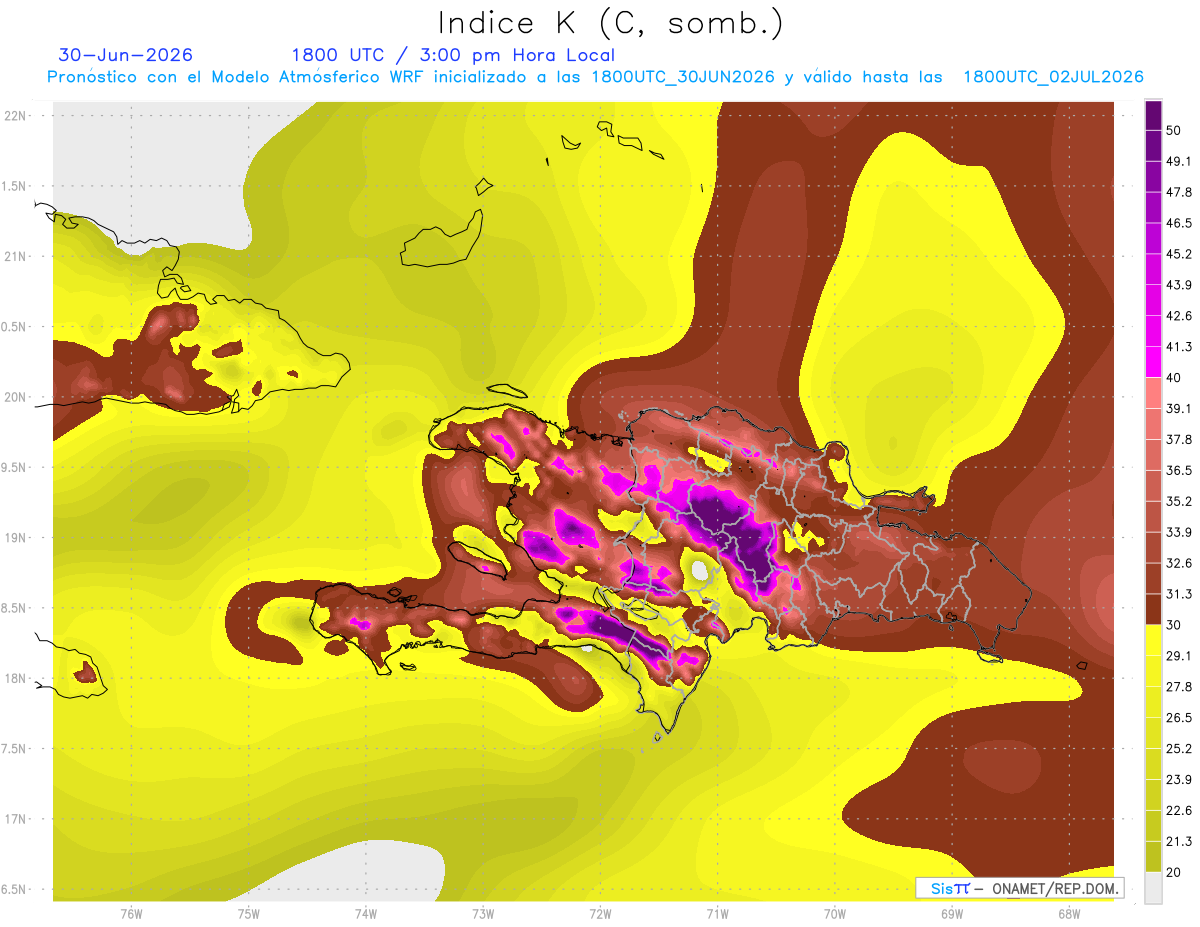Click the latitude label "19N"

tap(15, 537)
